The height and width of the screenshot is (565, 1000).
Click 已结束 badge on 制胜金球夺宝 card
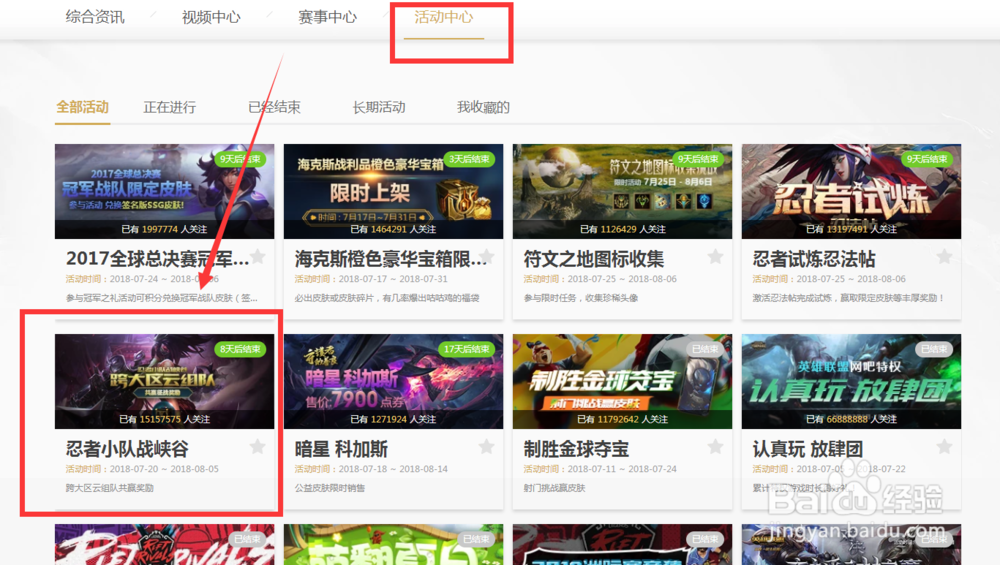pyautogui.click(x=705, y=349)
